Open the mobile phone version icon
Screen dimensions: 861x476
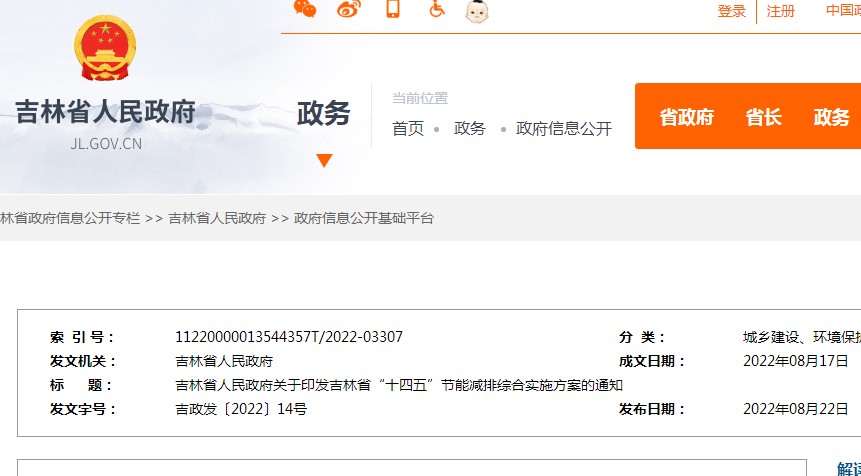pos(393,9)
